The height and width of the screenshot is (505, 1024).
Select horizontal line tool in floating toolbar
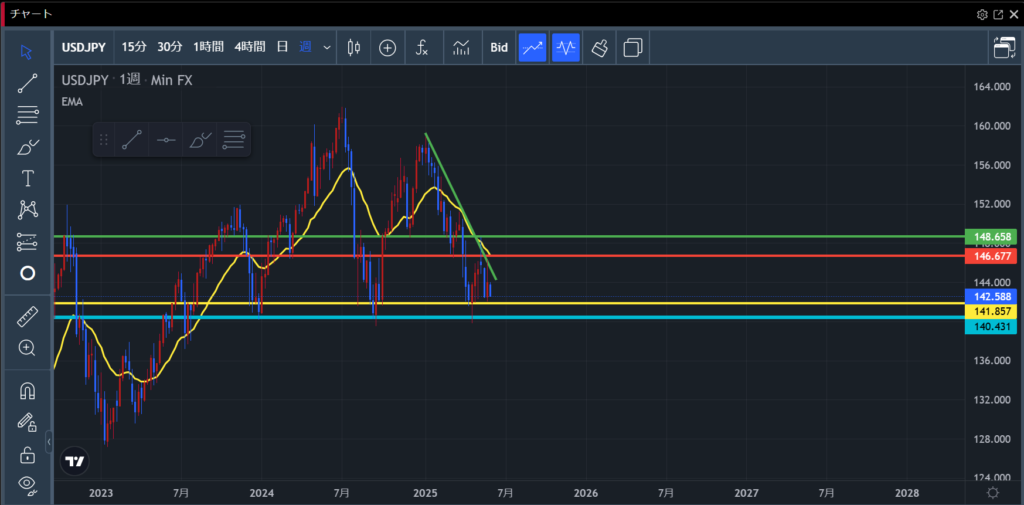pos(166,140)
